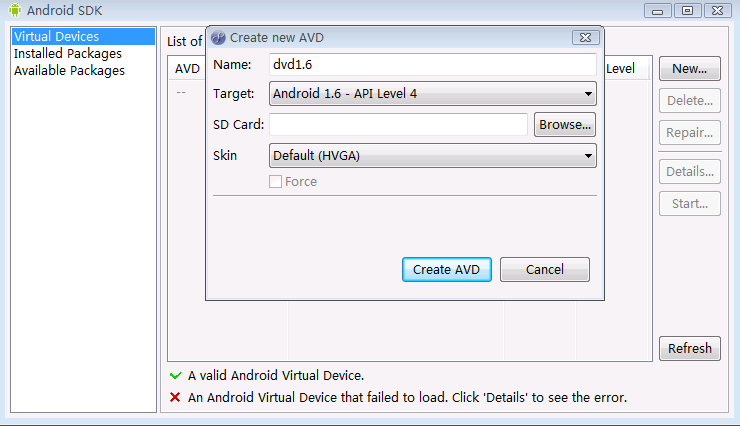Cancel the new AVD dialog
This screenshot has height=426, width=740.
click(x=545, y=270)
